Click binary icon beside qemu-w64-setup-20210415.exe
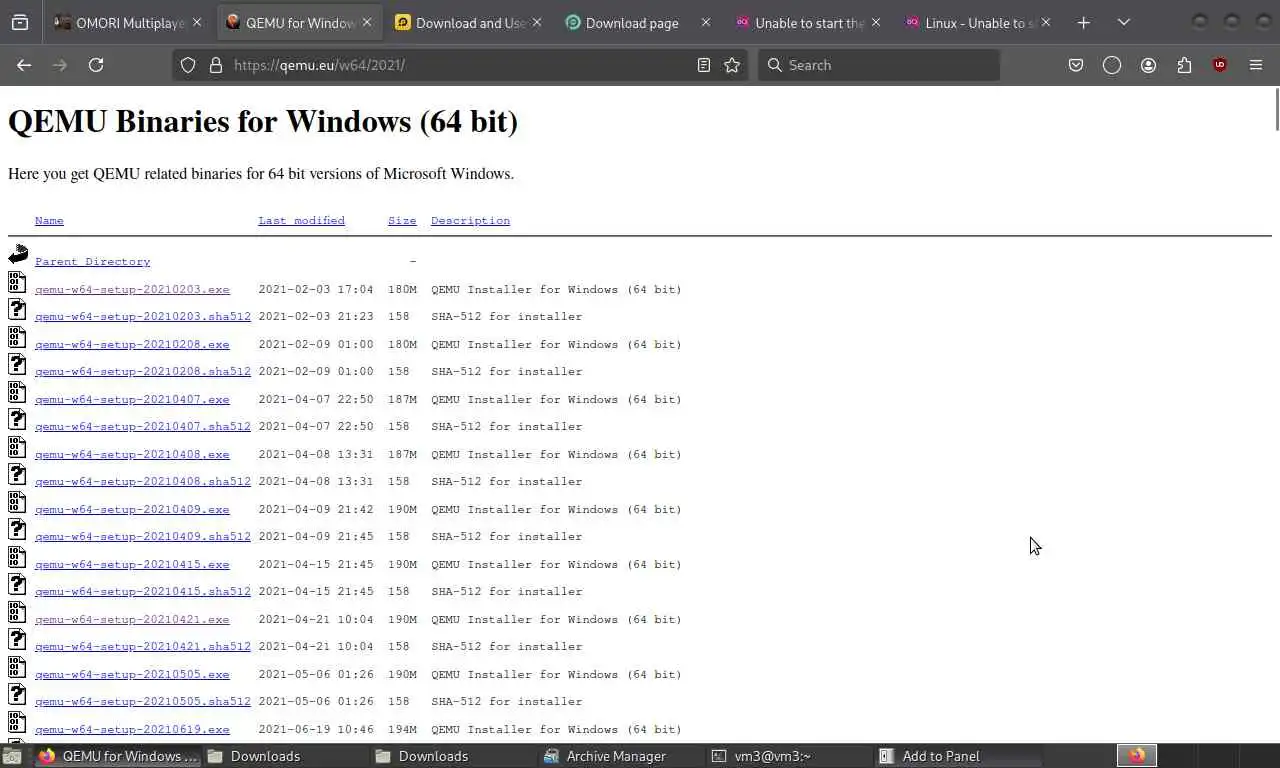Viewport: 1280px width, 768px height. (17, 557)
